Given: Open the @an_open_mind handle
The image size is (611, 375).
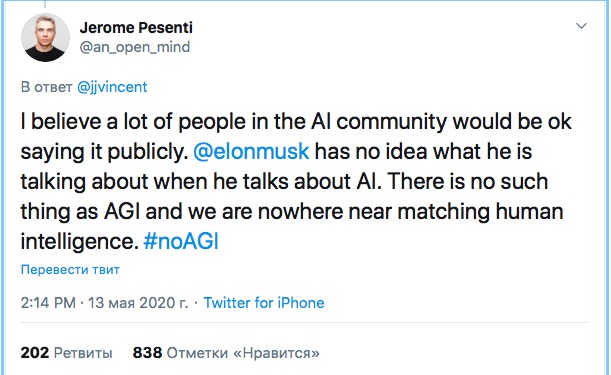Looking at the screenshot, I should (135, 47).
